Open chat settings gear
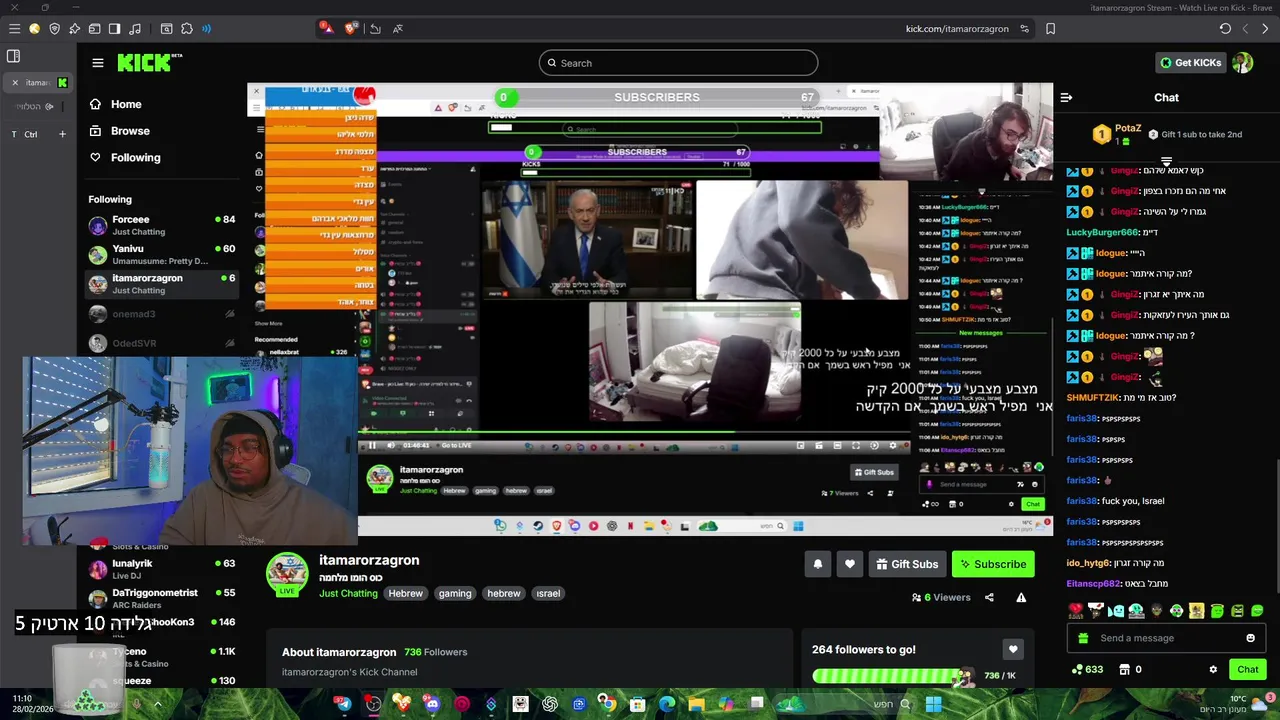Viewport: 1280px width, 720px height. click(x=1213, y=669)
